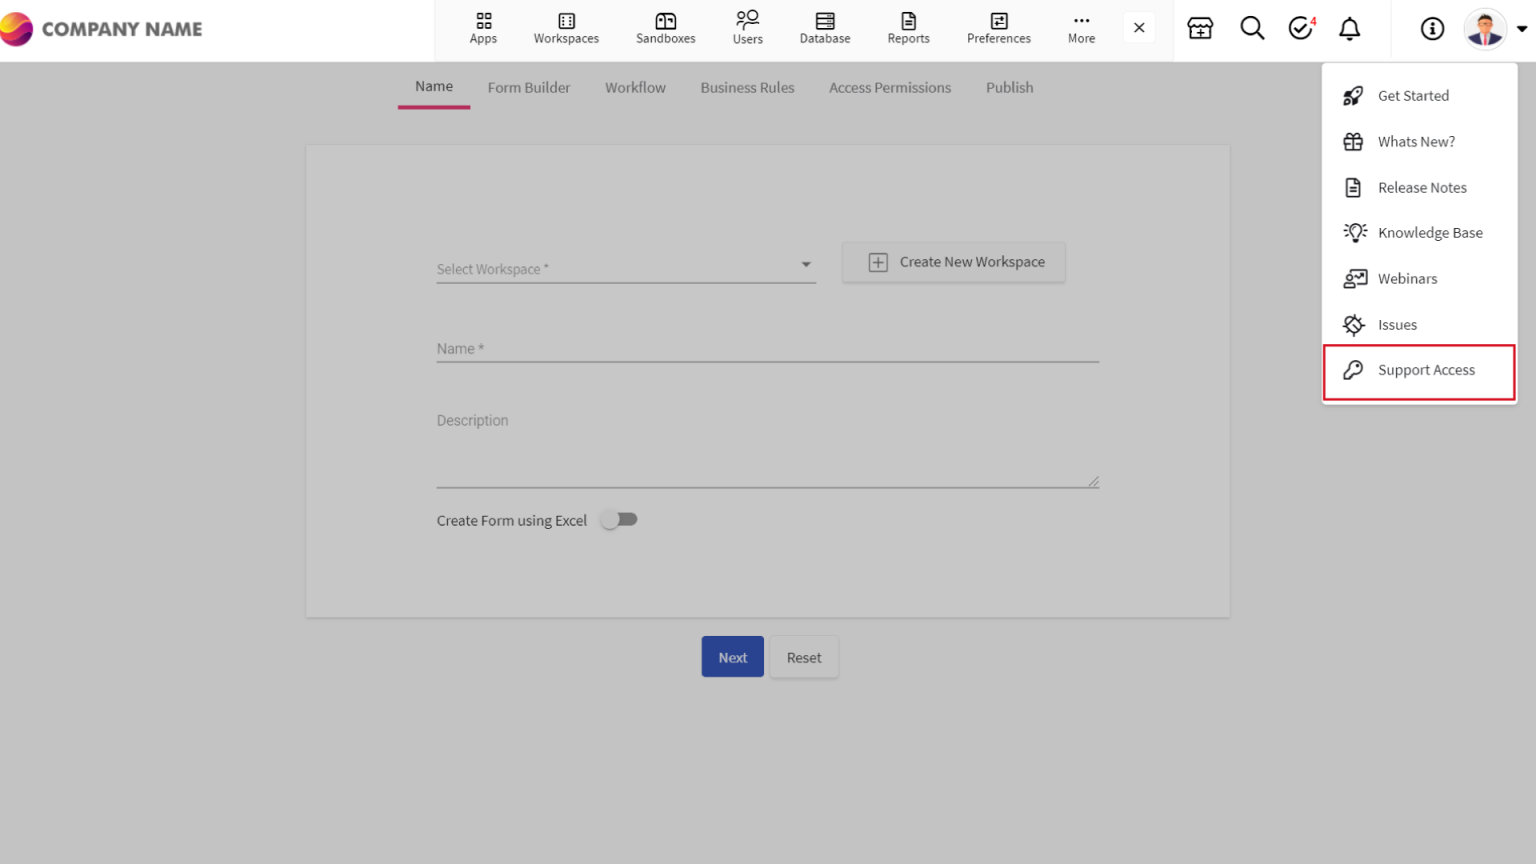
Task: Open the info help menu icon
Action: 1432,29
